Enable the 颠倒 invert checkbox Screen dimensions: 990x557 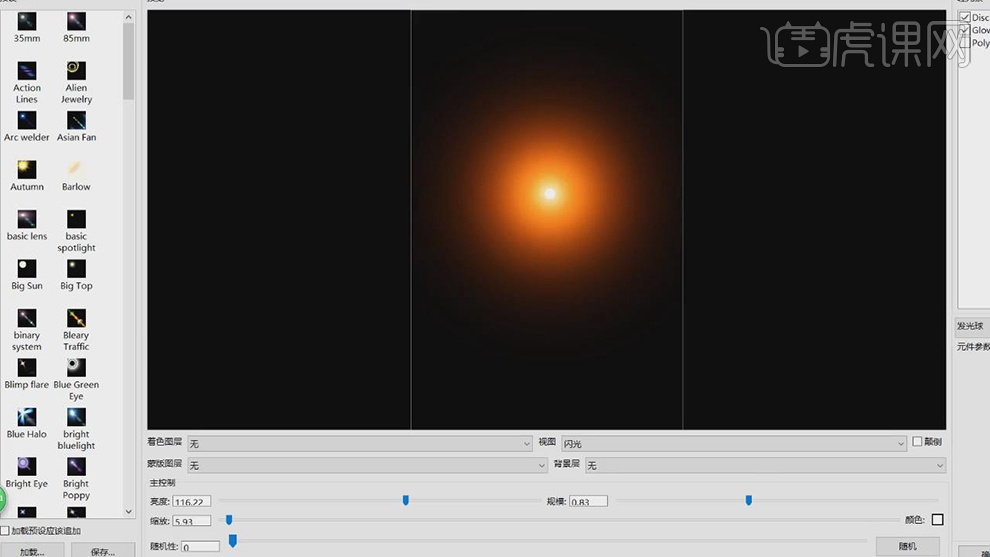click(x=917, y=442)
